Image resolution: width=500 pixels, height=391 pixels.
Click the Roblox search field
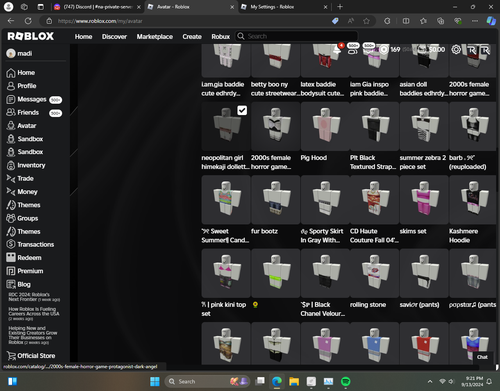tap(297, 36)
